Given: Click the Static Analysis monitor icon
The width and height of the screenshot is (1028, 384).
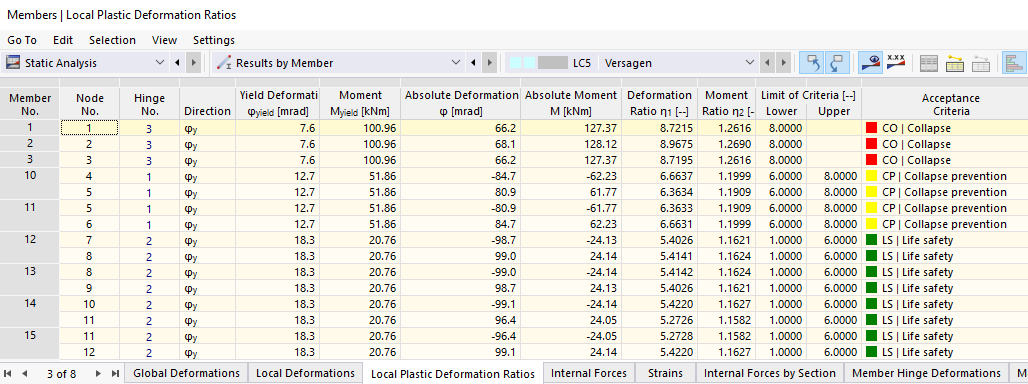Looking at the screenshot, I should click(12, 63).
